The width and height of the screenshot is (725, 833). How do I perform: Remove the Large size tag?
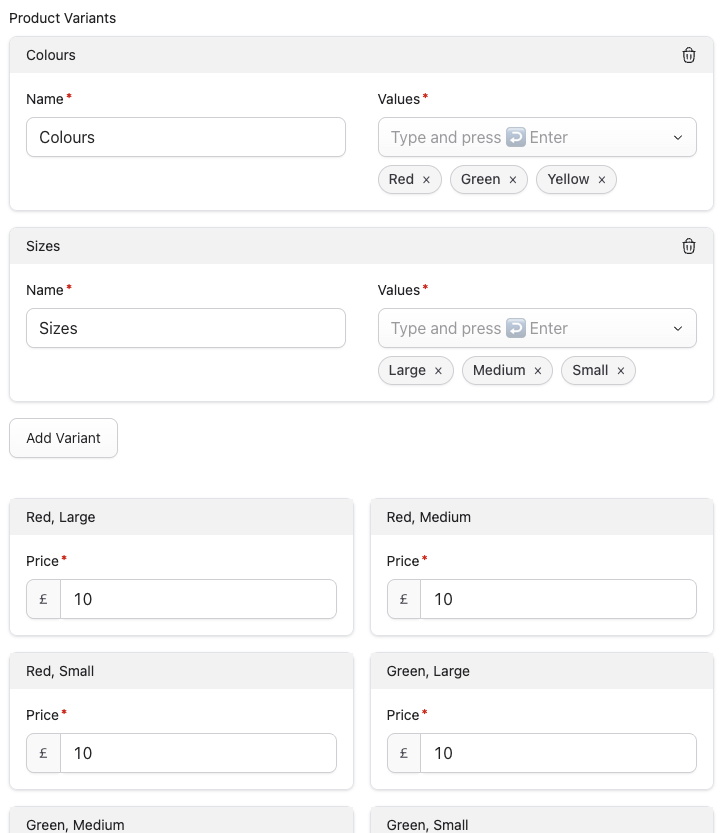[x=438, y=371]
